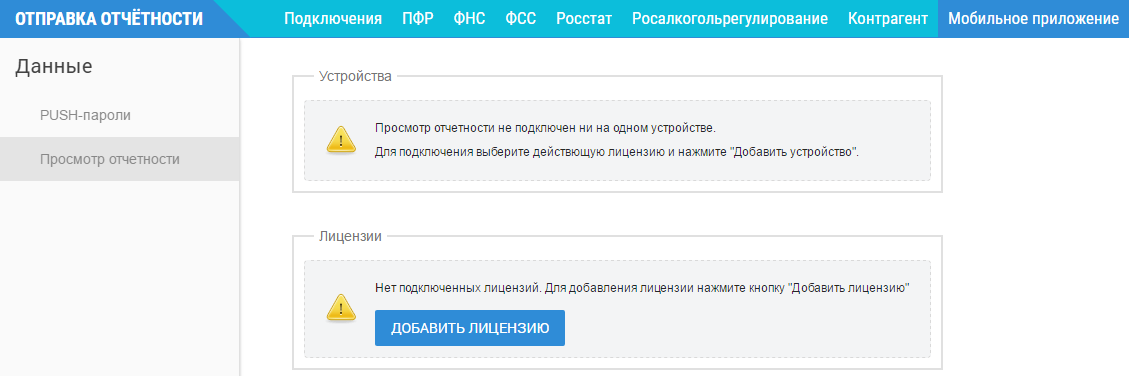Select Просмотр отчетности in the sidebar
Screen dimensions: 1129x376
[120, 159]
